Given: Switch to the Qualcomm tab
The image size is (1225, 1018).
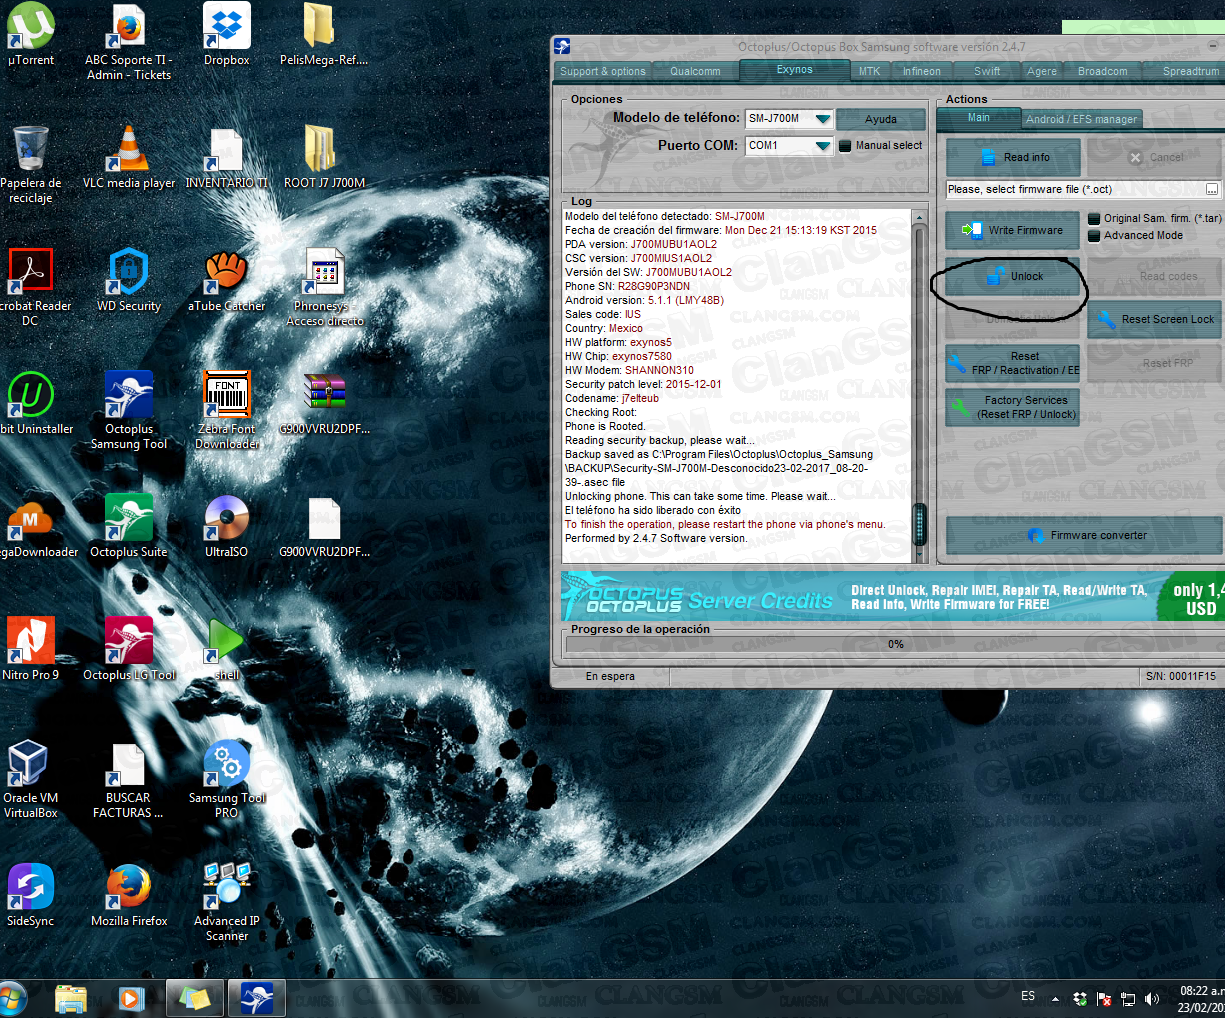Looking at the screenshot, I should coord(695,71).
